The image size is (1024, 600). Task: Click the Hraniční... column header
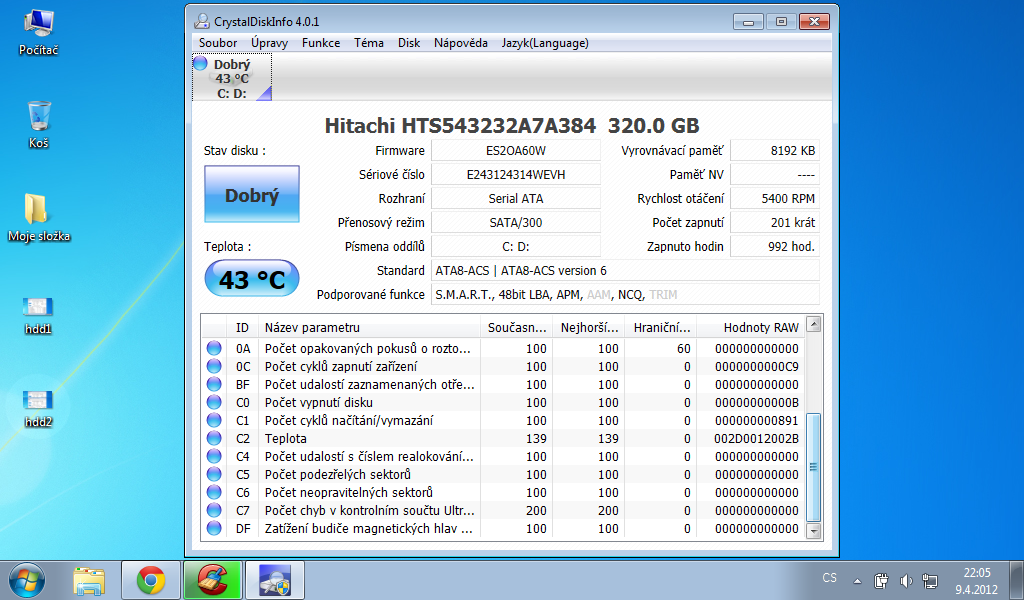(661, 327)
